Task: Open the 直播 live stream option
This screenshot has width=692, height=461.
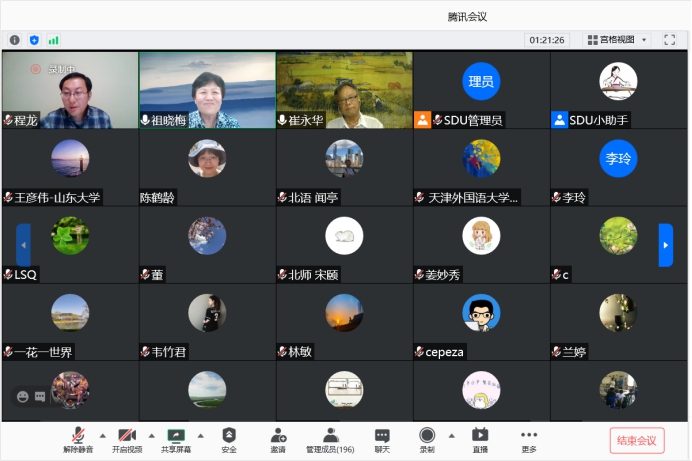Action: click(x=480, y=439)
